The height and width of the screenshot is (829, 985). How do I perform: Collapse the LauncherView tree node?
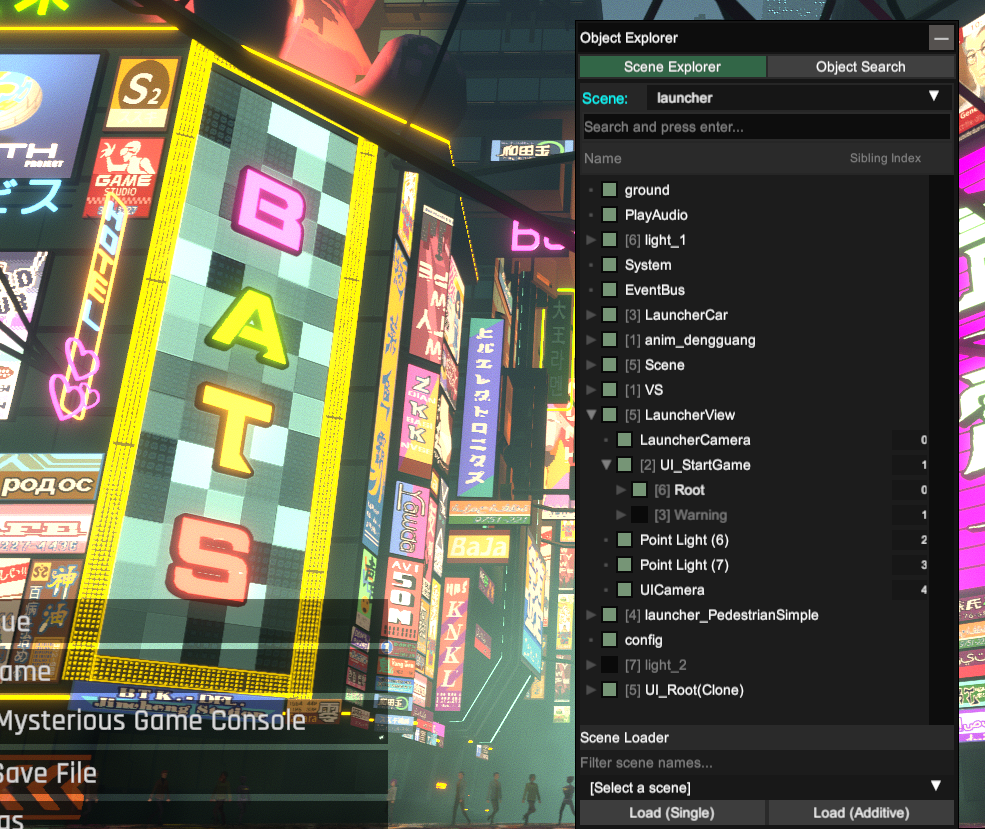click(x=591, y=415)
